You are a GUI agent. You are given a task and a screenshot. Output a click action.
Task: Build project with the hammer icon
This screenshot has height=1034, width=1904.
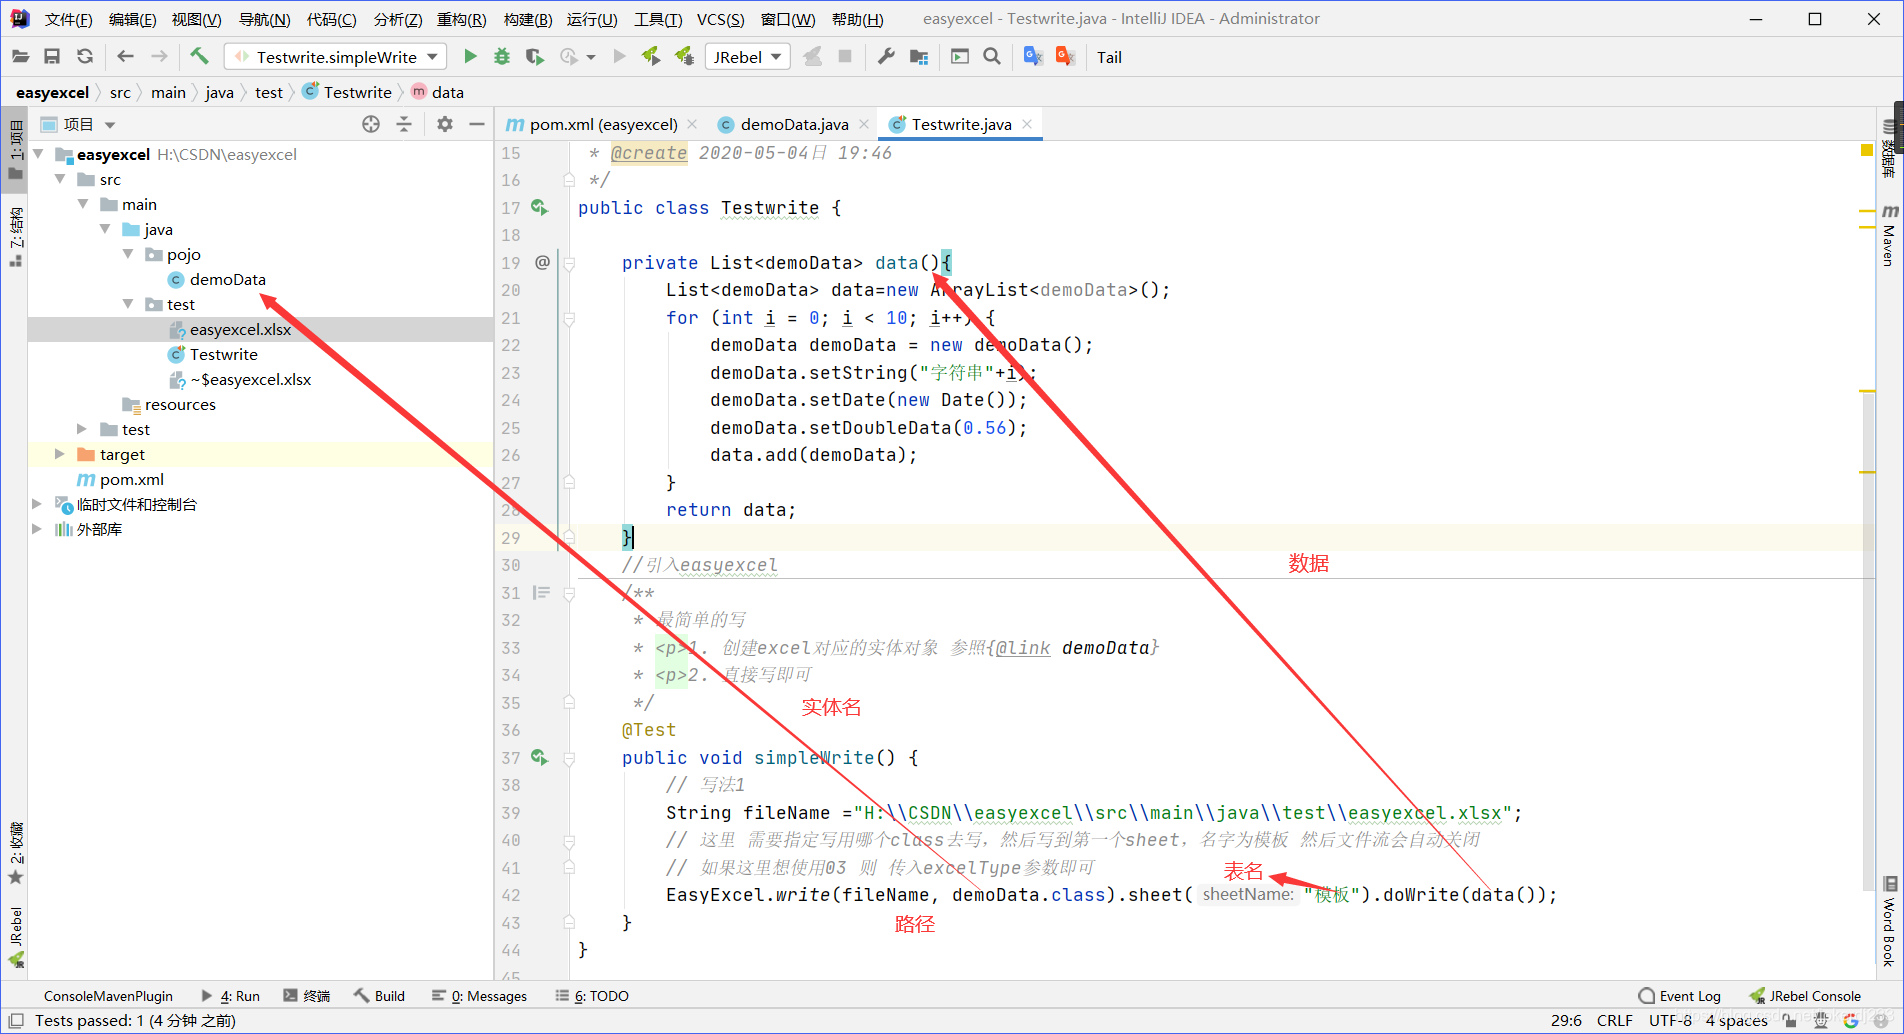[x=199, y=57]
